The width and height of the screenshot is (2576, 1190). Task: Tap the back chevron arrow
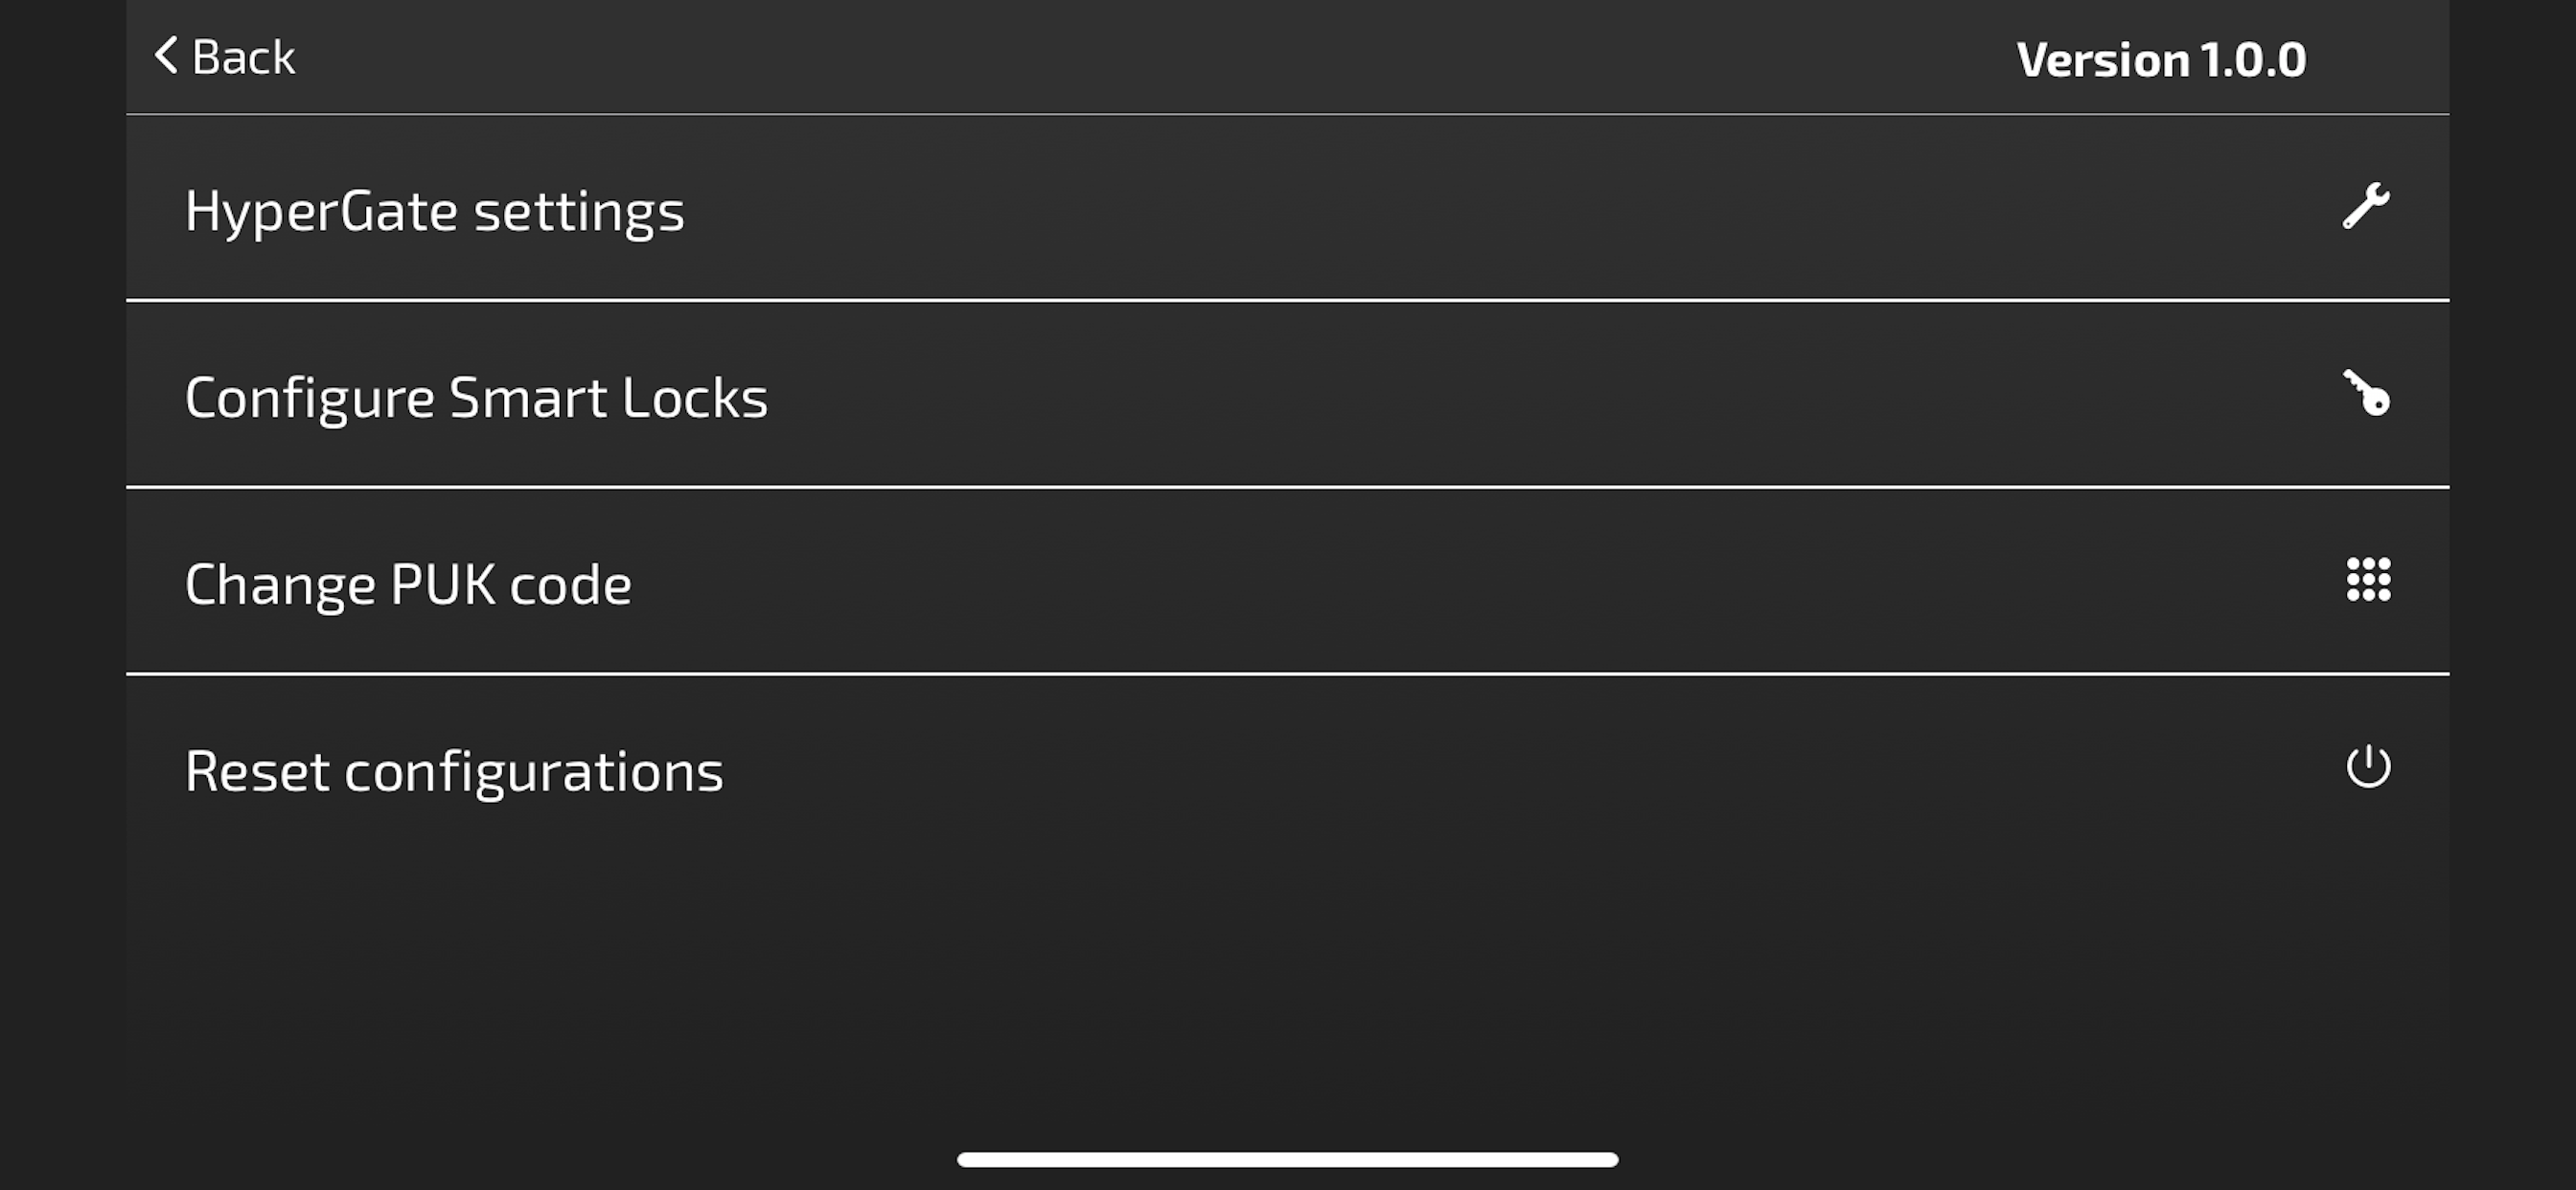166,56
